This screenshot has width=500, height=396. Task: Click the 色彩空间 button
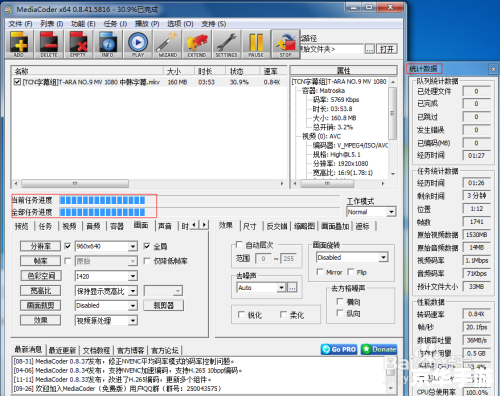(41, 276)
